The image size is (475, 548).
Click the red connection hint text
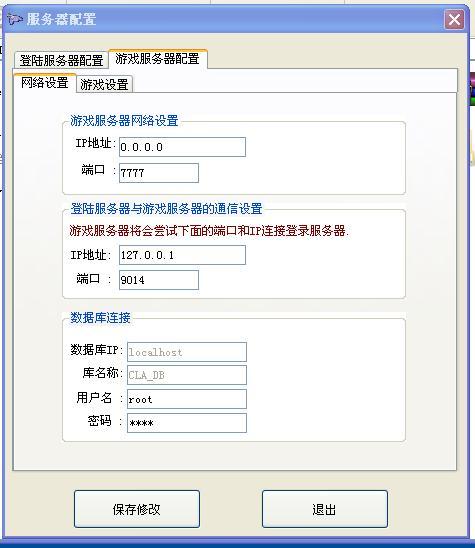[209, 231]
